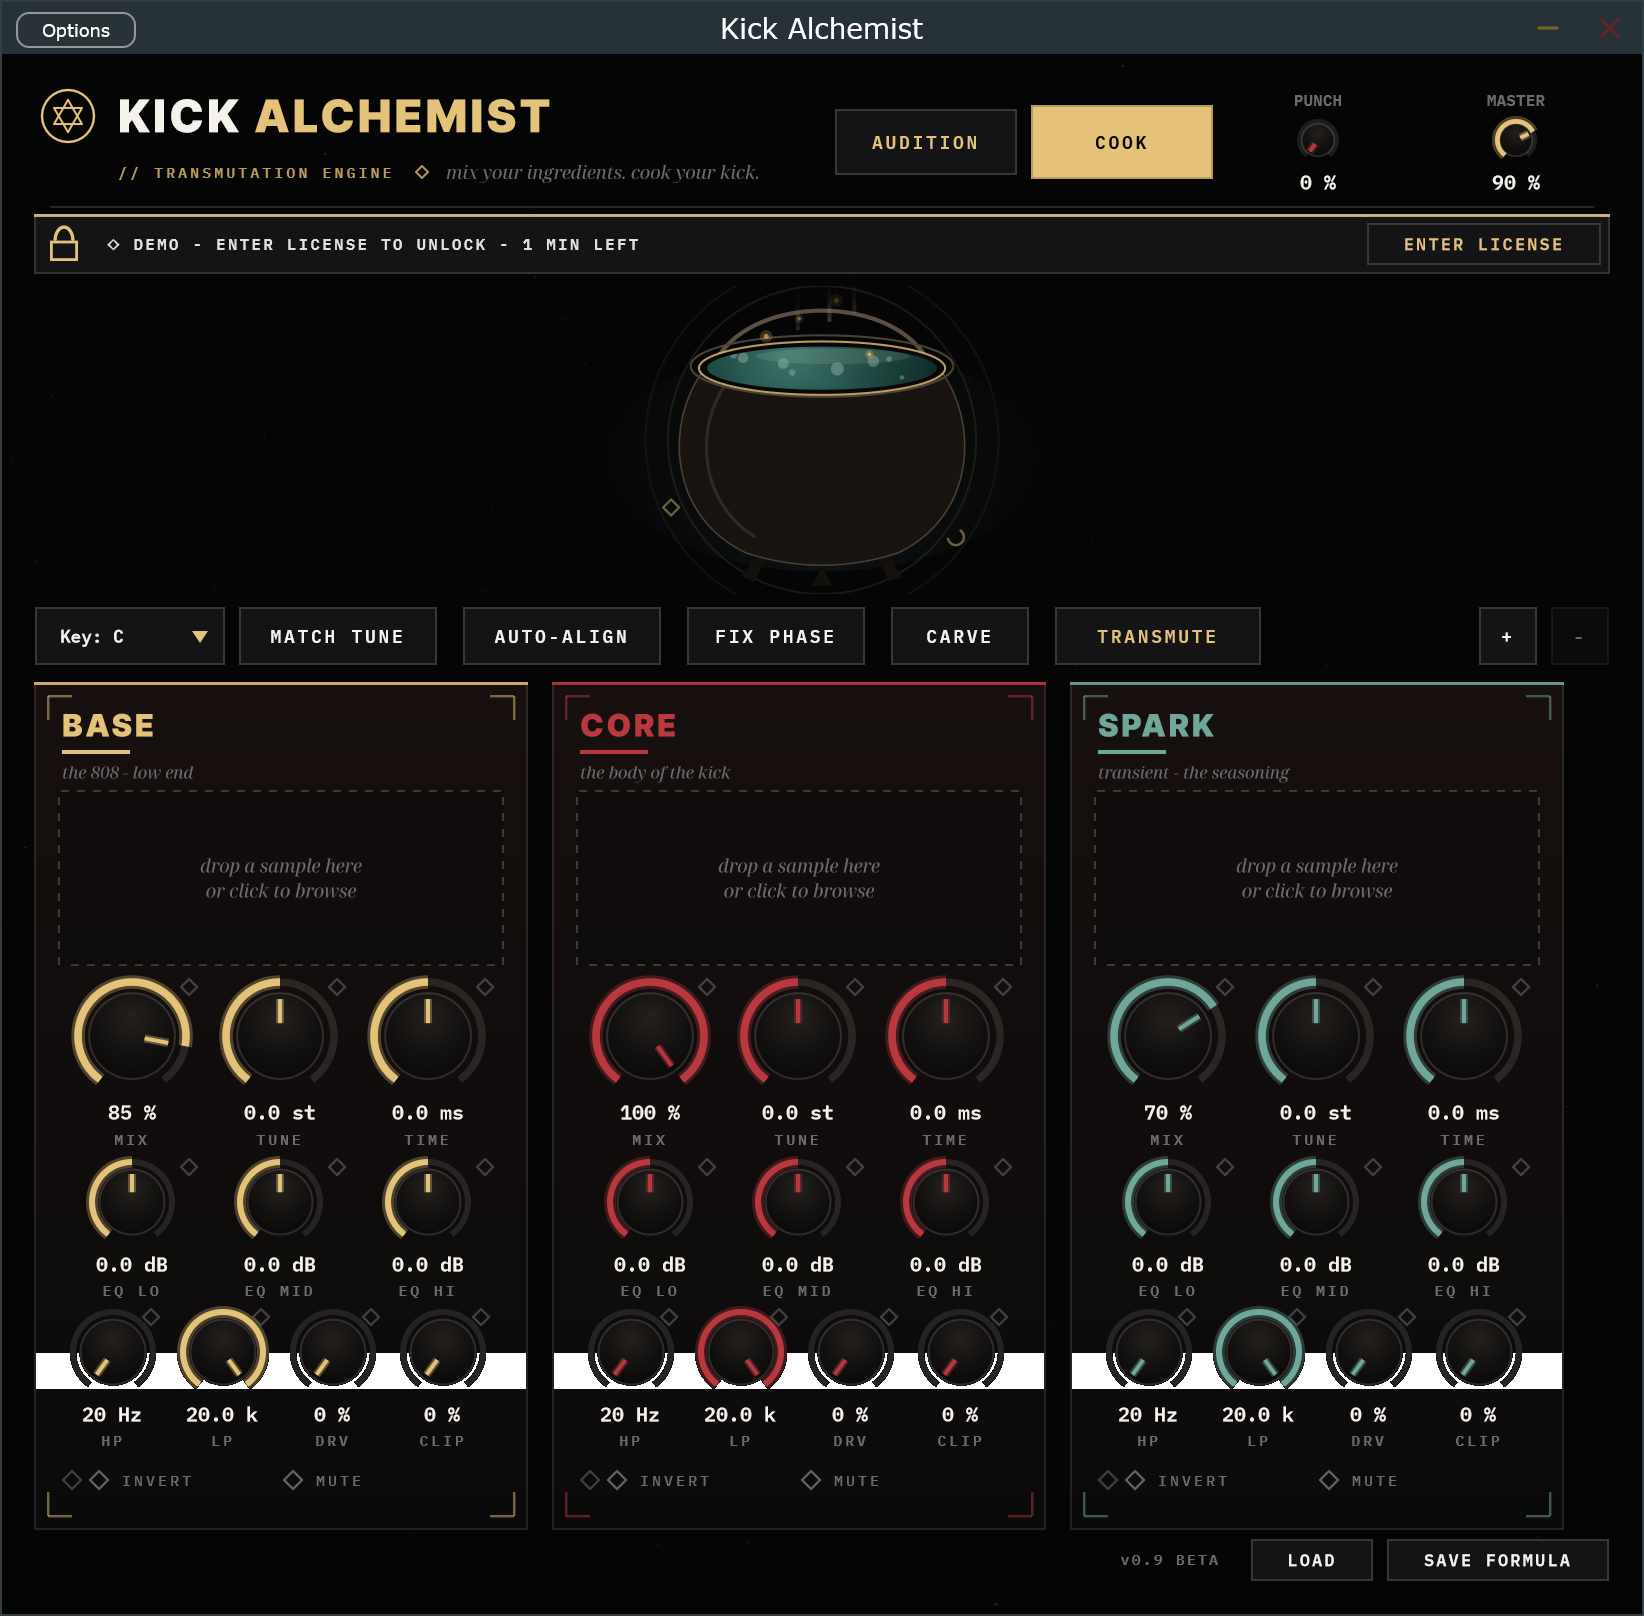Toggle INVERT on the CORE layer
Image resolution: width=1644 pixels, height=1616 pixels.
click(659, 1480)
